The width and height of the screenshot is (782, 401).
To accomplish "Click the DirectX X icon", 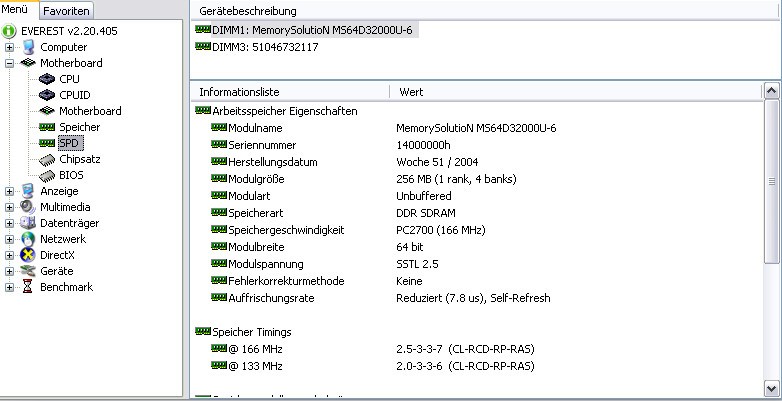I will coord(28,255).
